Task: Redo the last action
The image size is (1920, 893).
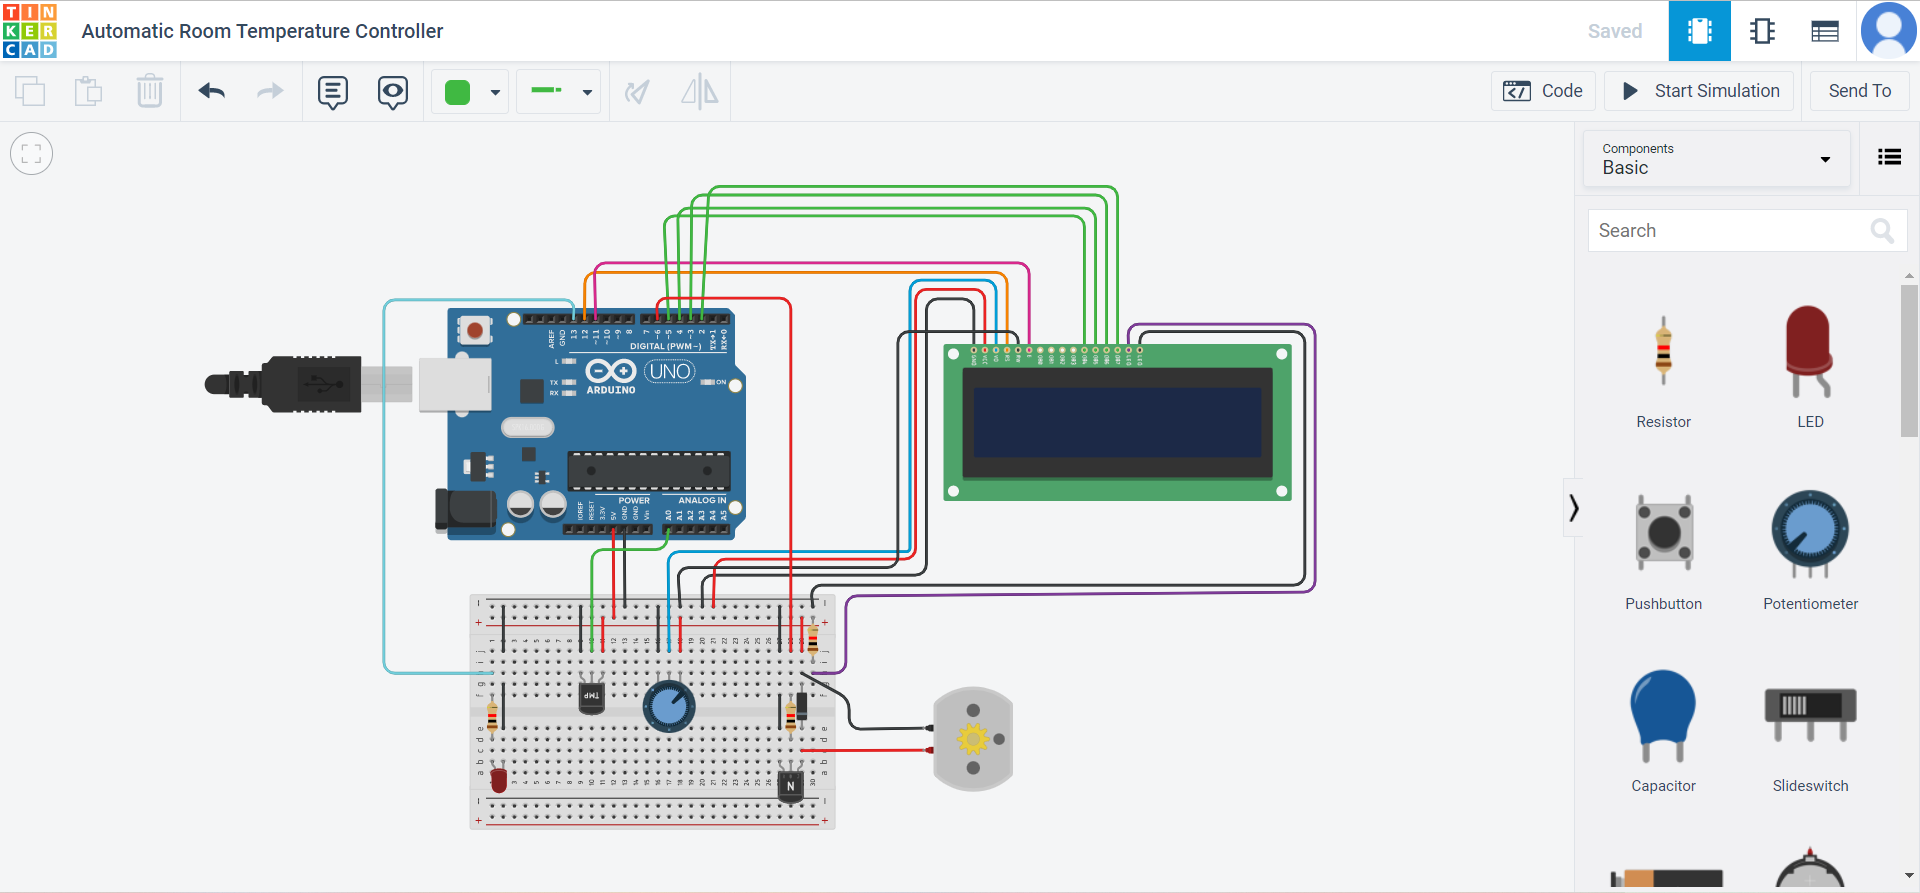Action: click(x=270, y=91)
